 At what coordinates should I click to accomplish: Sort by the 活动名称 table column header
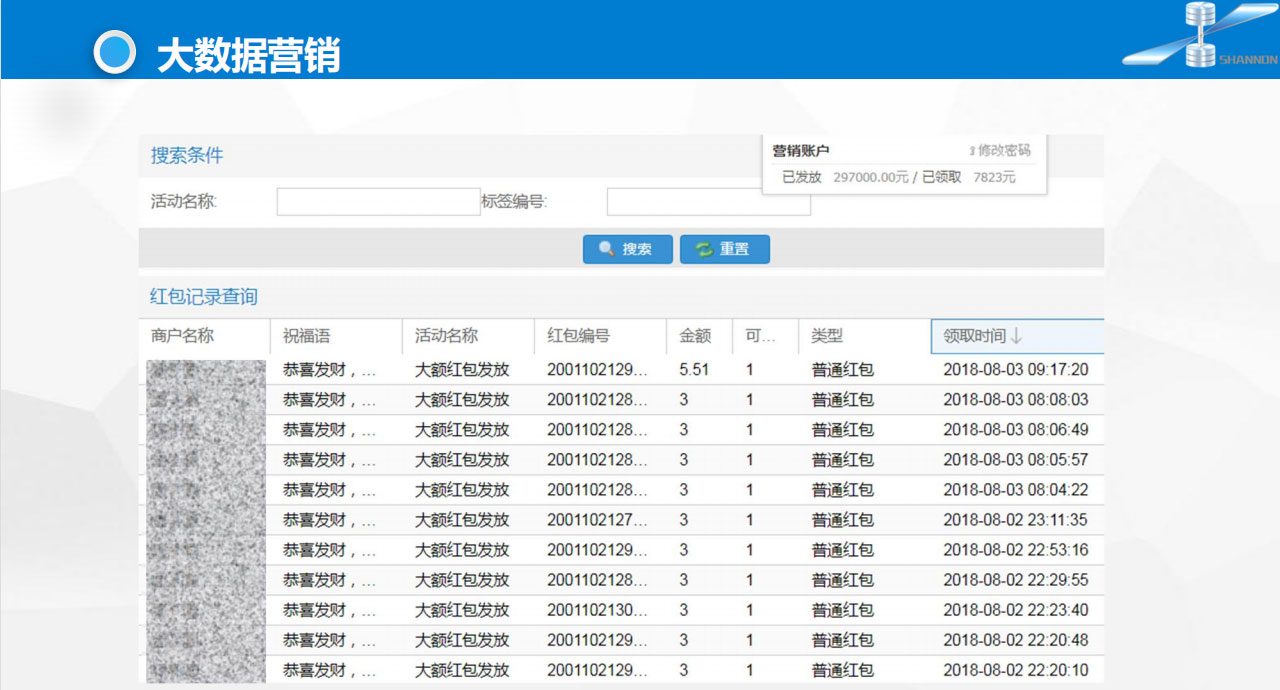coord(447,336)
